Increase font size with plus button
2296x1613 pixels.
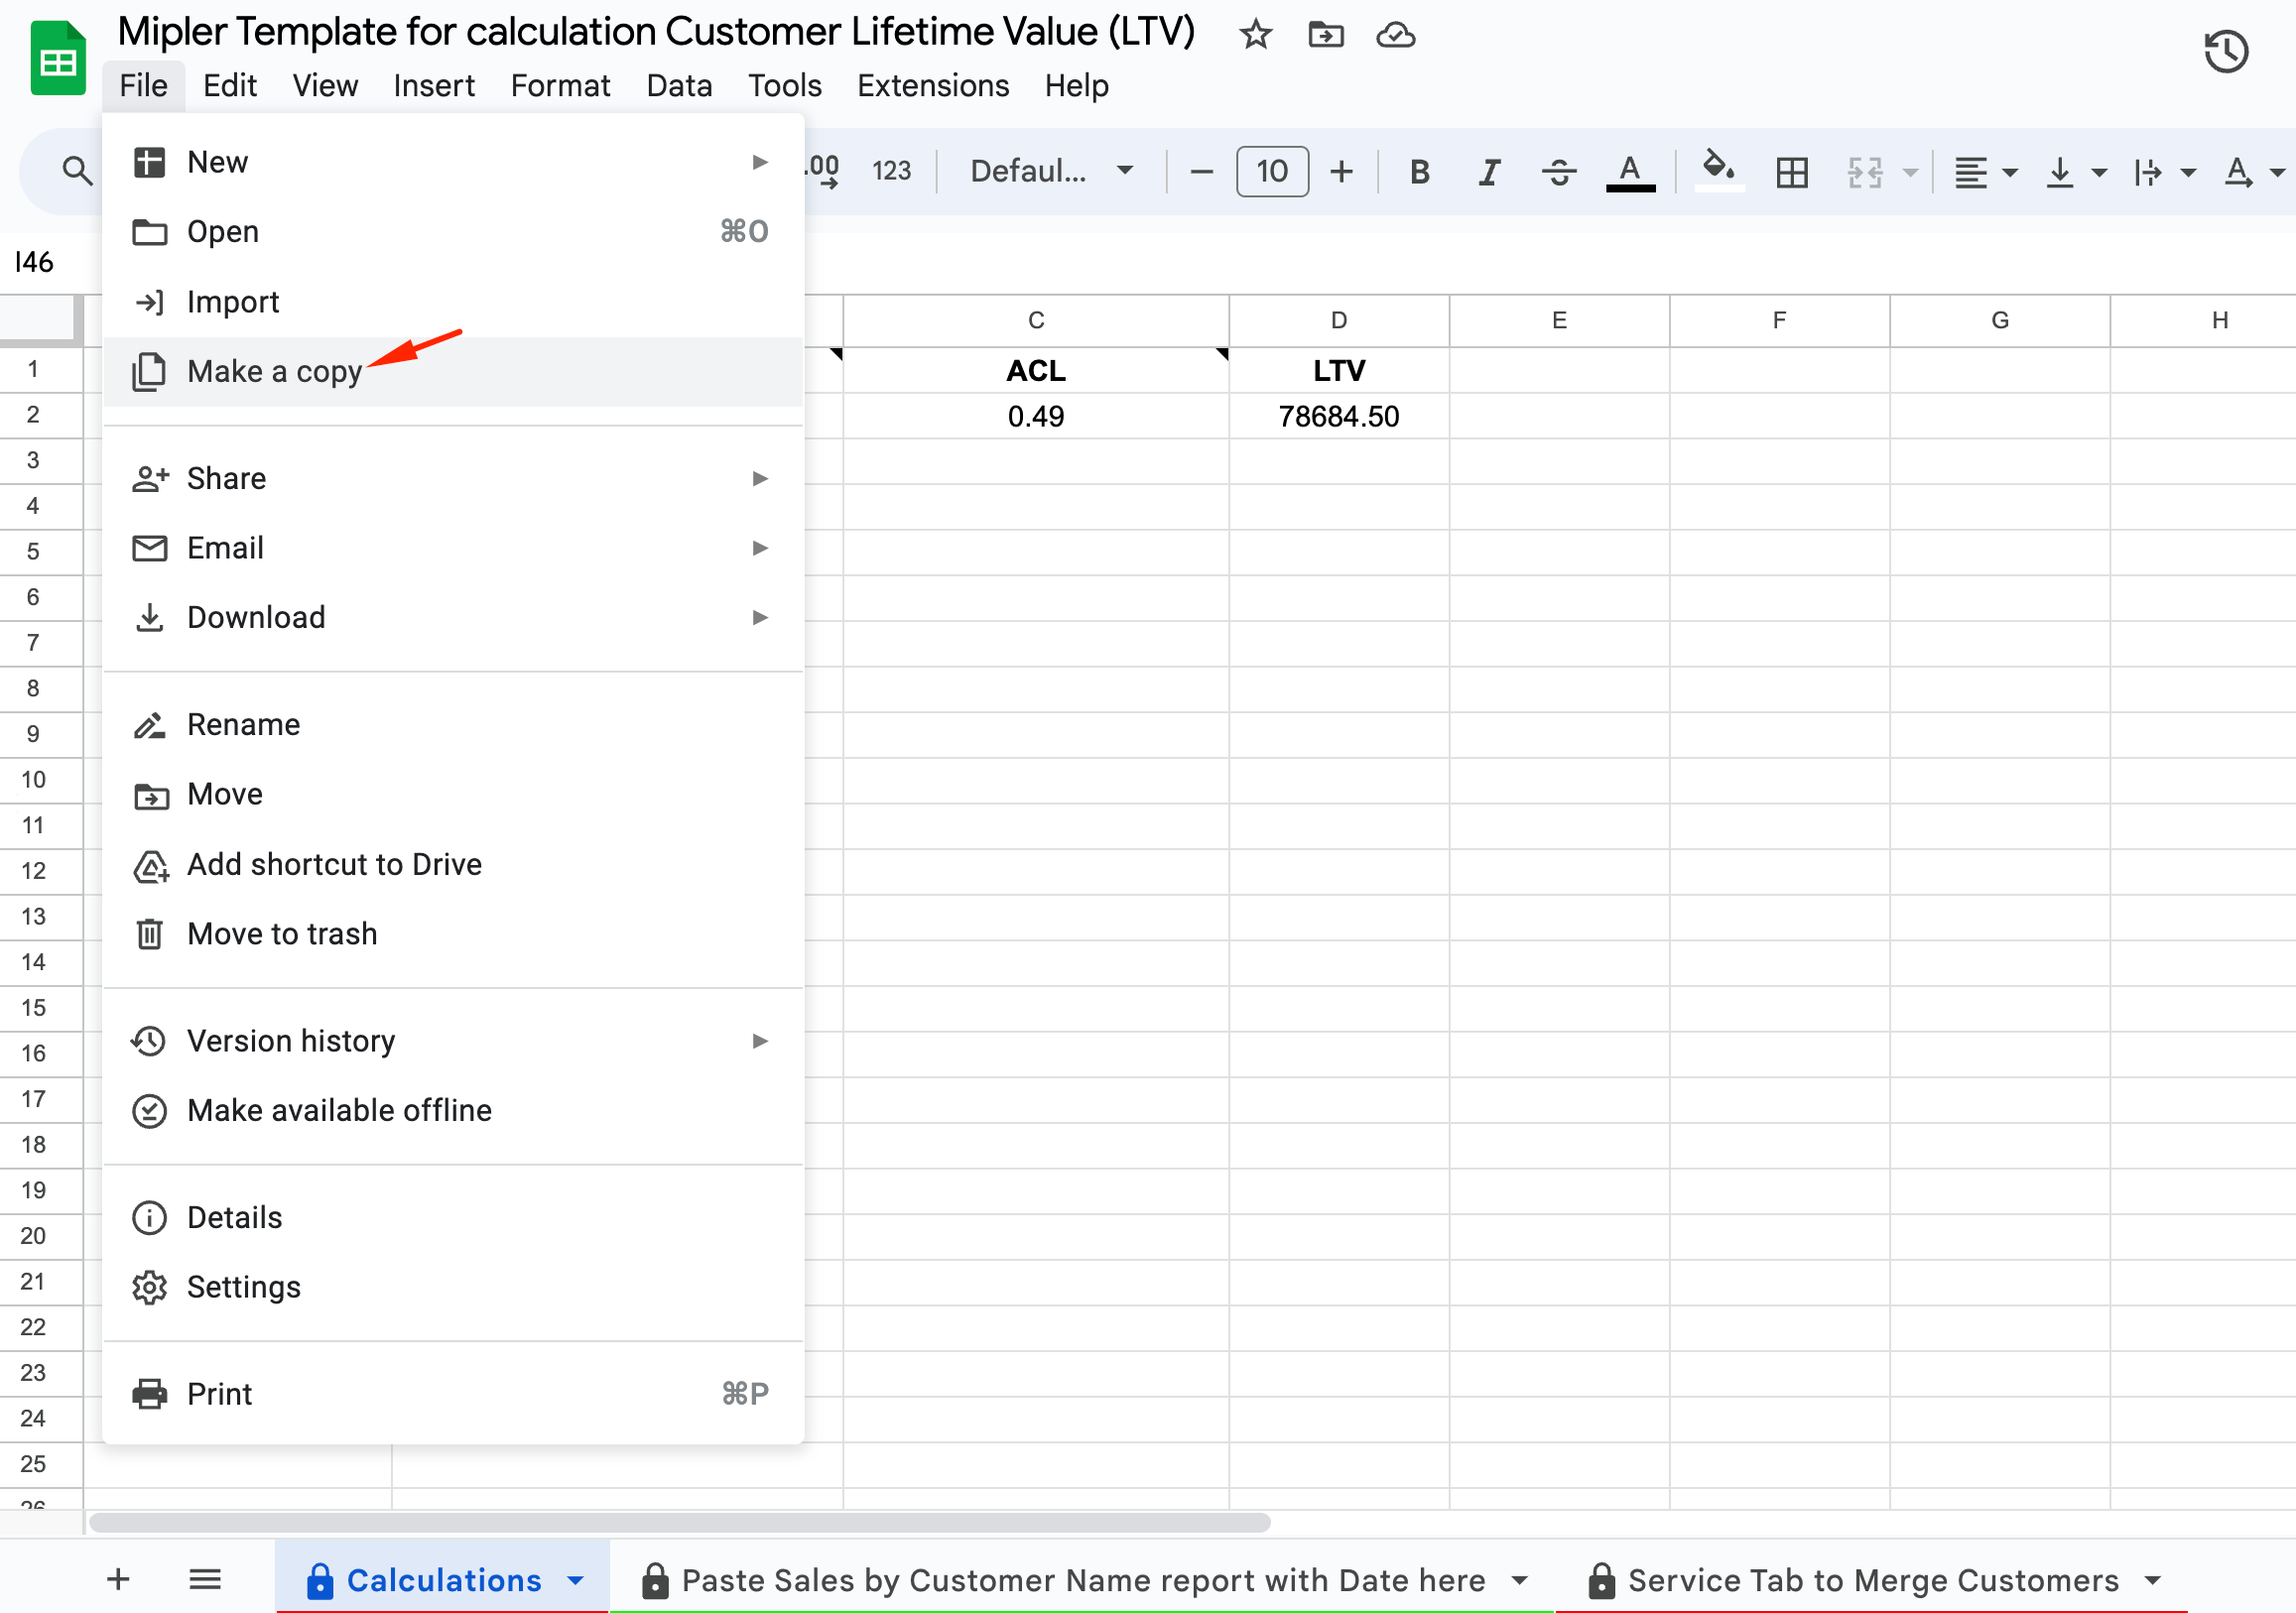tap(1341, 172)
